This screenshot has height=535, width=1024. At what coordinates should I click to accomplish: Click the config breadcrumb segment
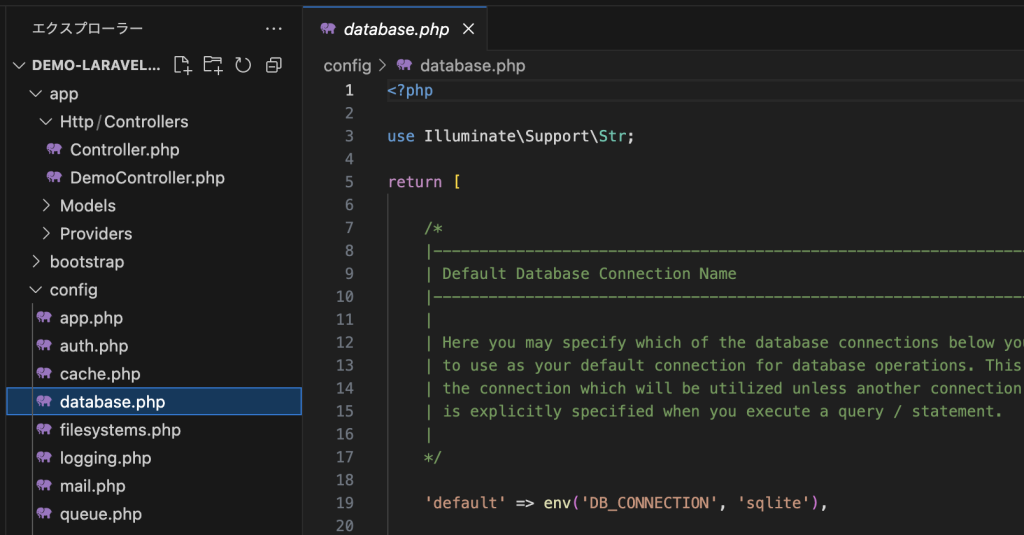tap(347, 66)
